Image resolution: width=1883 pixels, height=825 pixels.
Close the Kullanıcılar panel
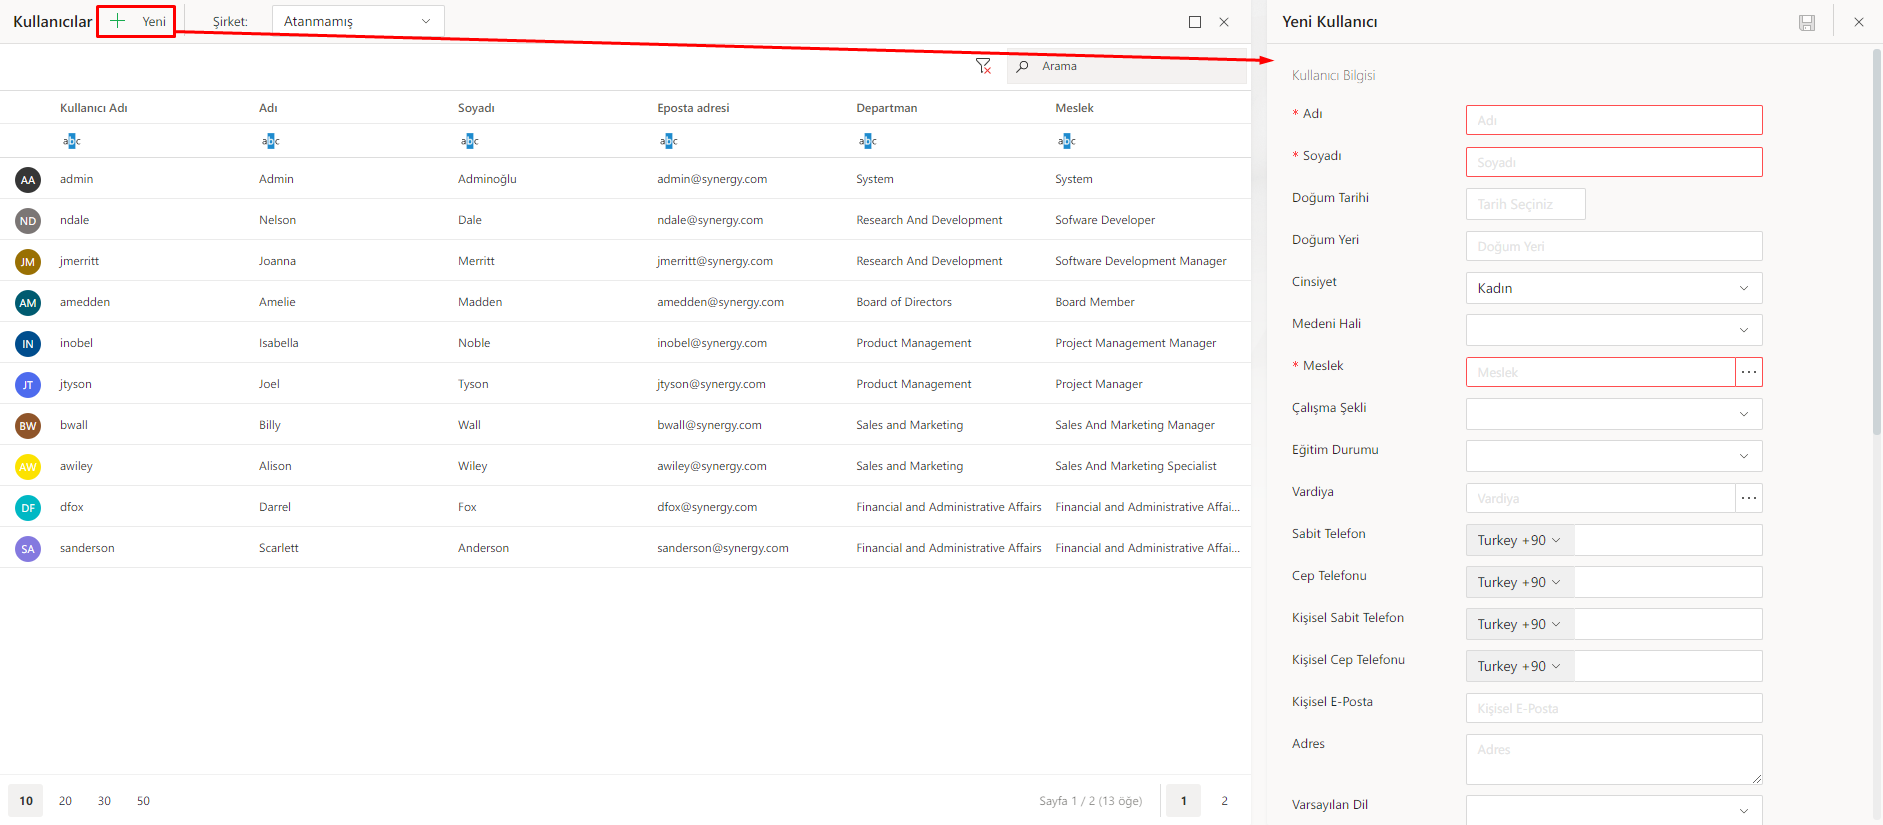tap(1224, 22)
